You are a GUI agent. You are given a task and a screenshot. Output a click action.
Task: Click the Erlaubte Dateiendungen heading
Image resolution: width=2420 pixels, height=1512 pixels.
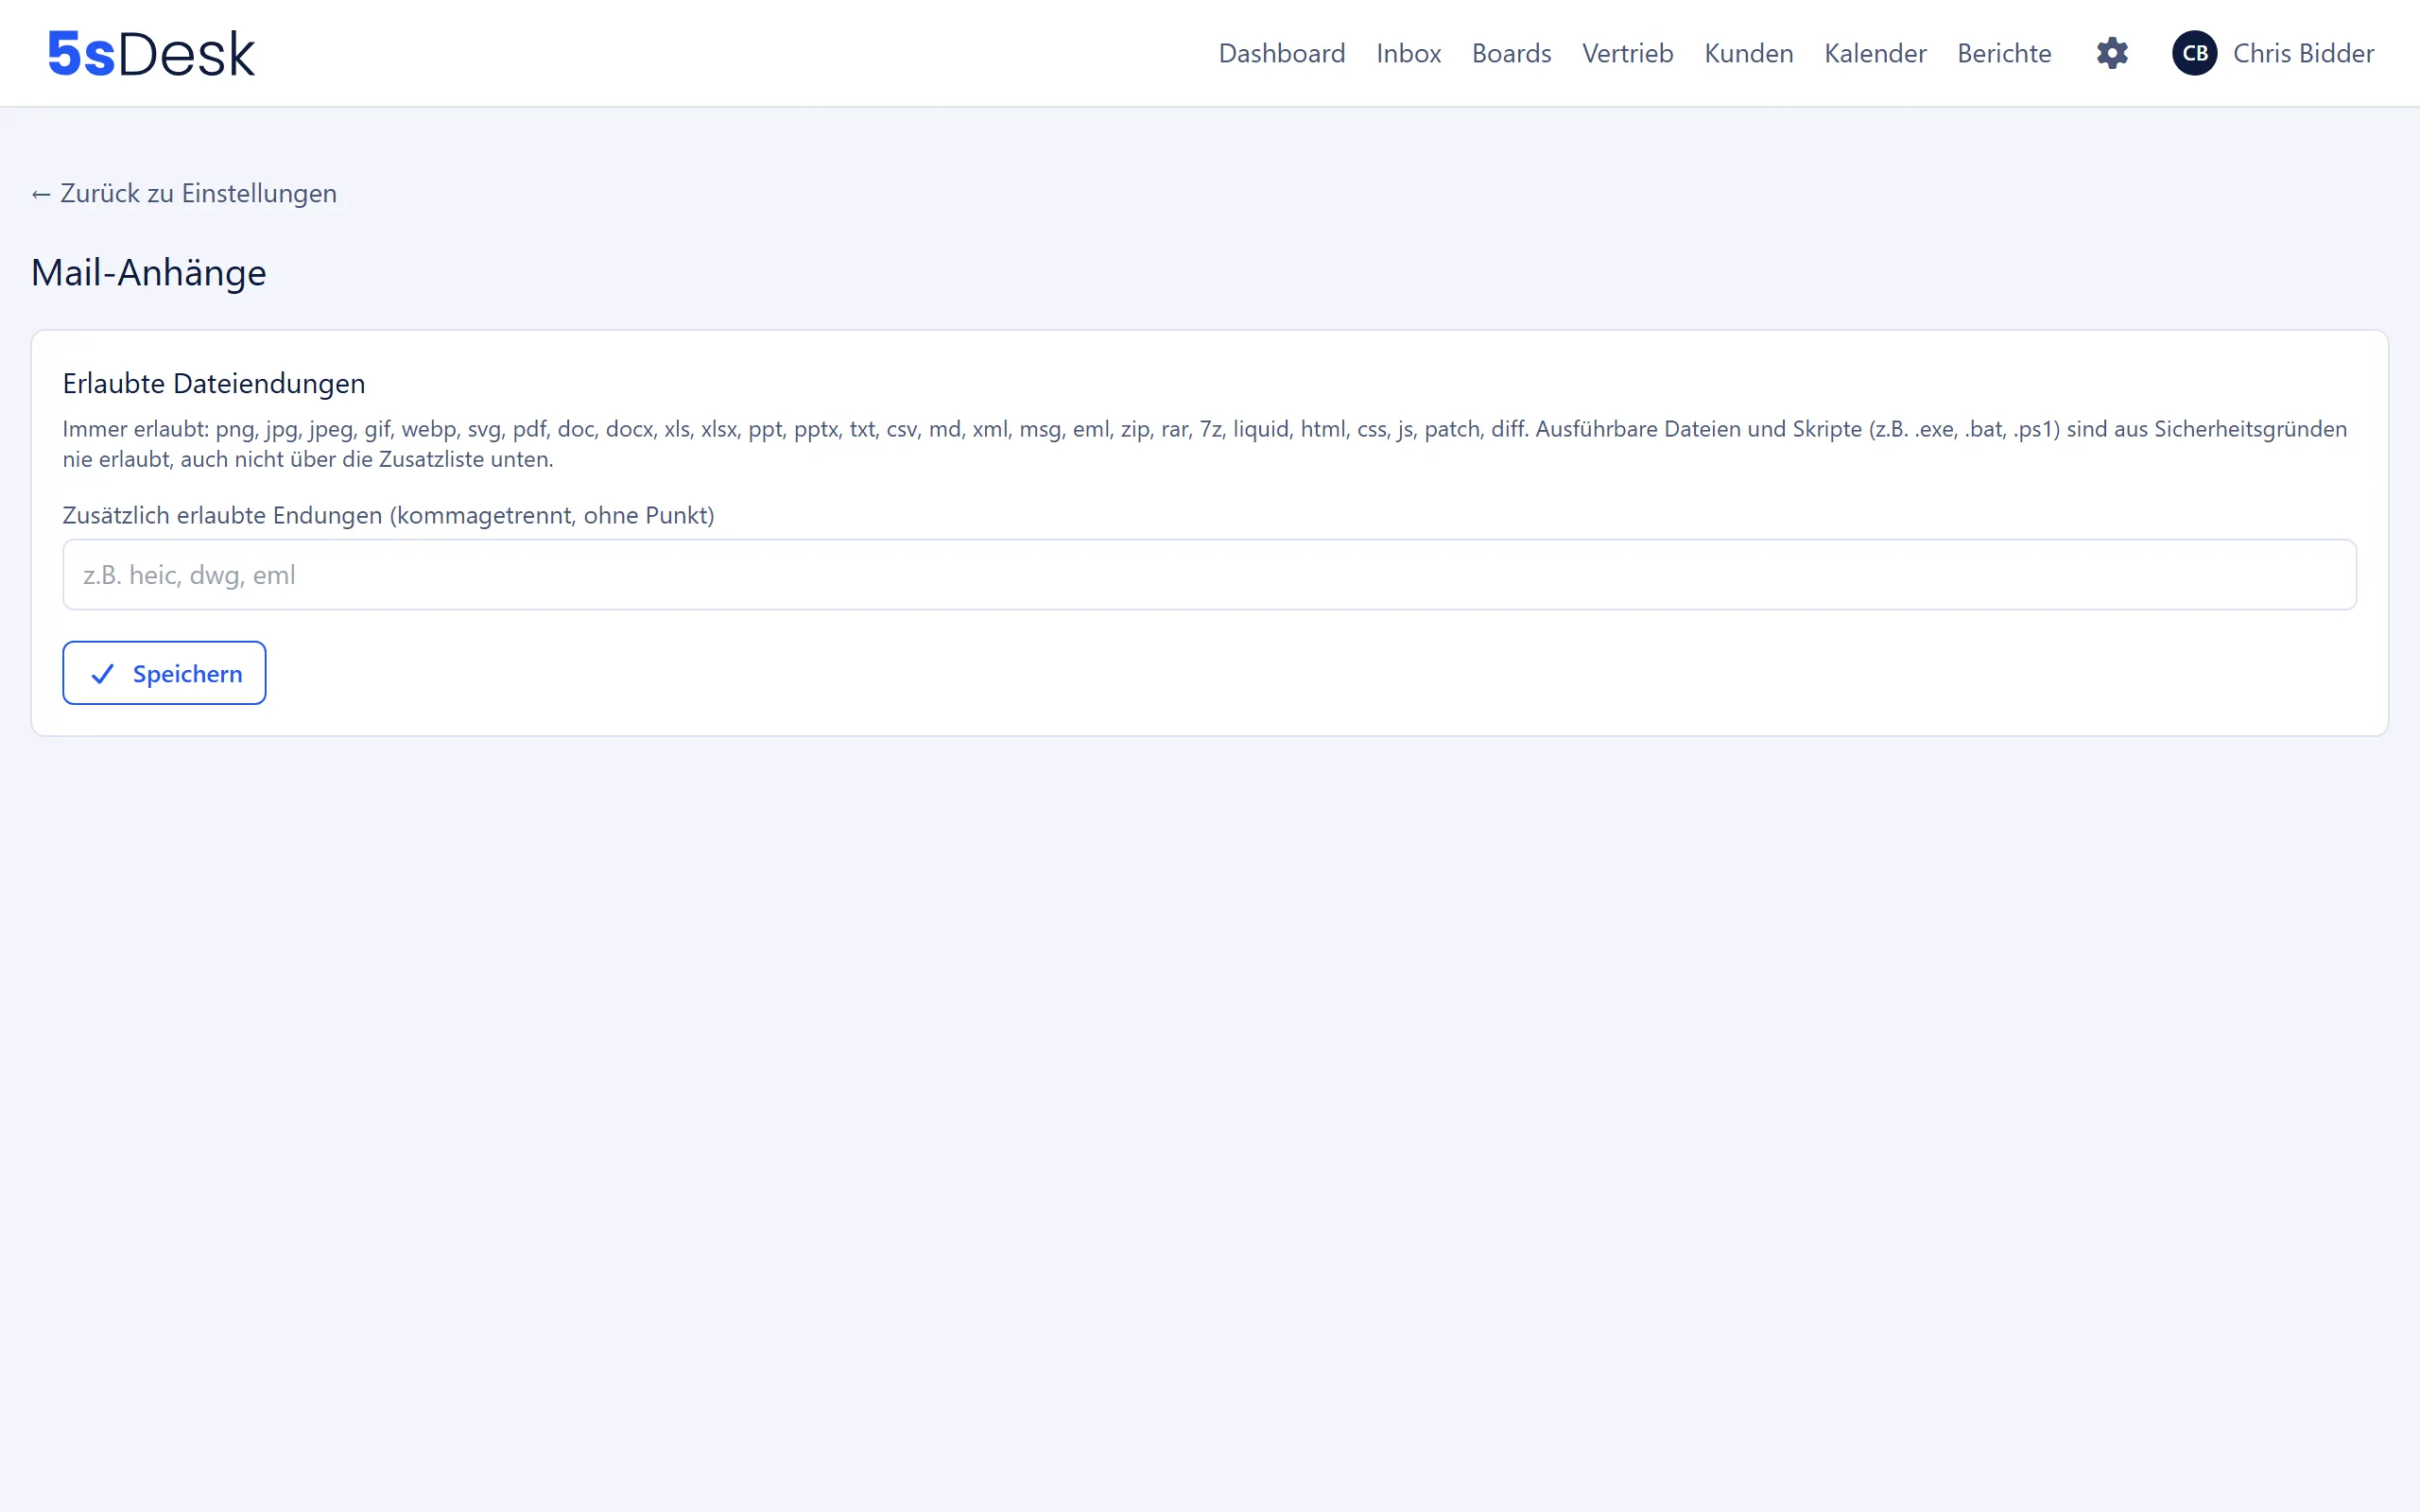[214, 383]
